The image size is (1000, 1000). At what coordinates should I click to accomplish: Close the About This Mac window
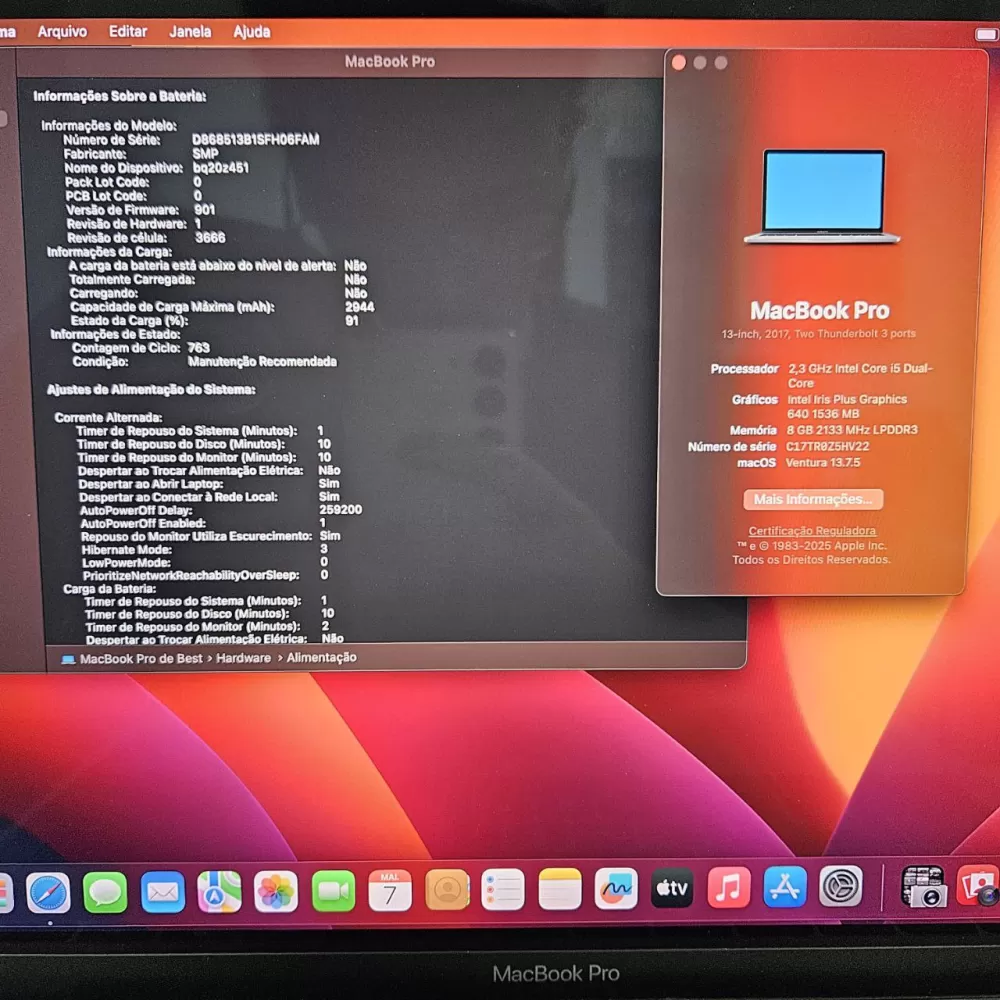[x=679, y=62]
